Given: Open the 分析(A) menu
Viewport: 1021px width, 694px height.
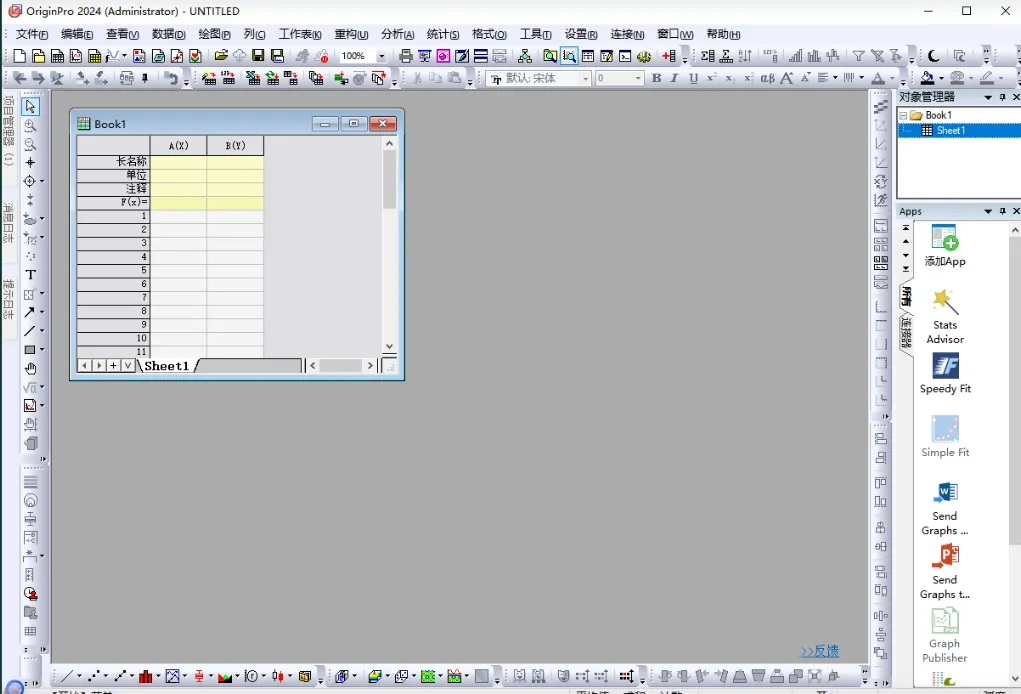Looking at the screenshot, I should pyautogui.click(x=397, y=34).
